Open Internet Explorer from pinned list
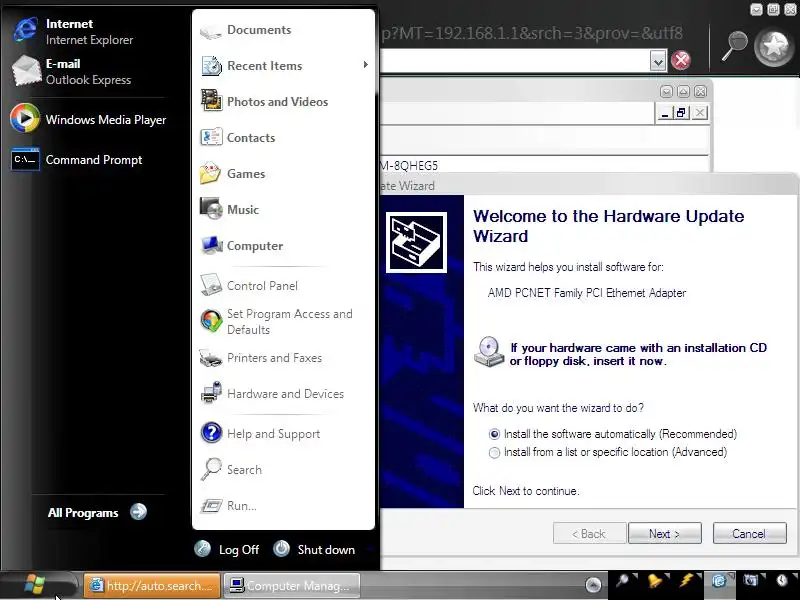Image resolution: width=800 pixels, height=600 pixels. tap(25, 29)
